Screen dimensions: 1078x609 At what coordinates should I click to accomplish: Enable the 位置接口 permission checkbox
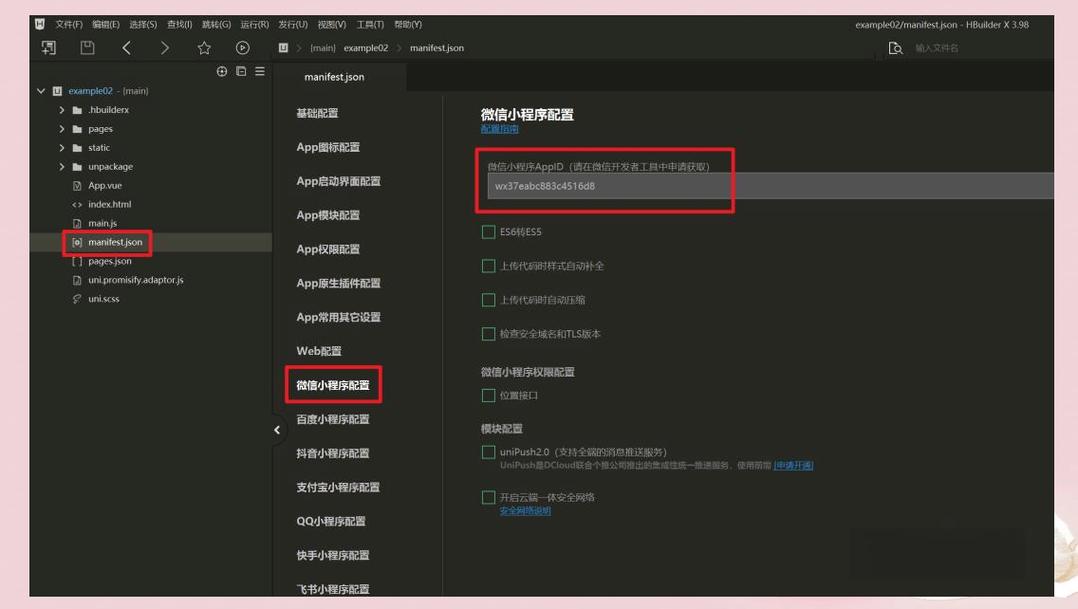click(488, 395)
